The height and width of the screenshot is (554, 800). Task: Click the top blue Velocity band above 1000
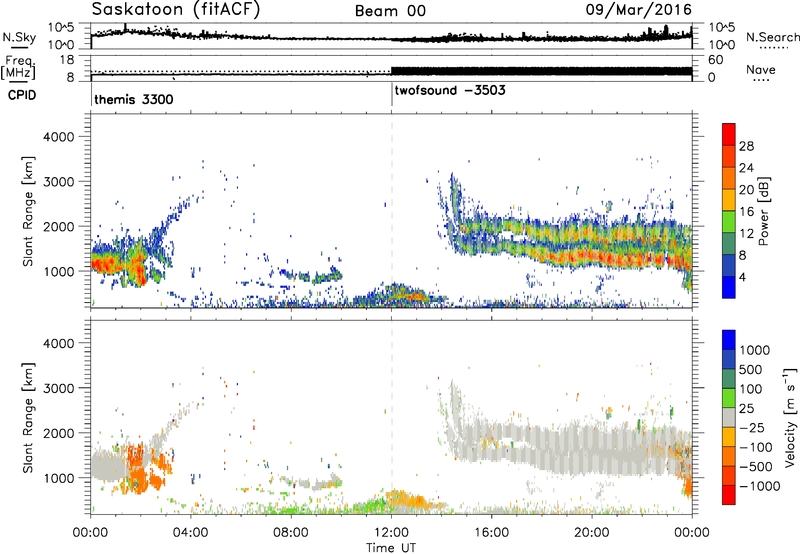click(x=729, y=340)
